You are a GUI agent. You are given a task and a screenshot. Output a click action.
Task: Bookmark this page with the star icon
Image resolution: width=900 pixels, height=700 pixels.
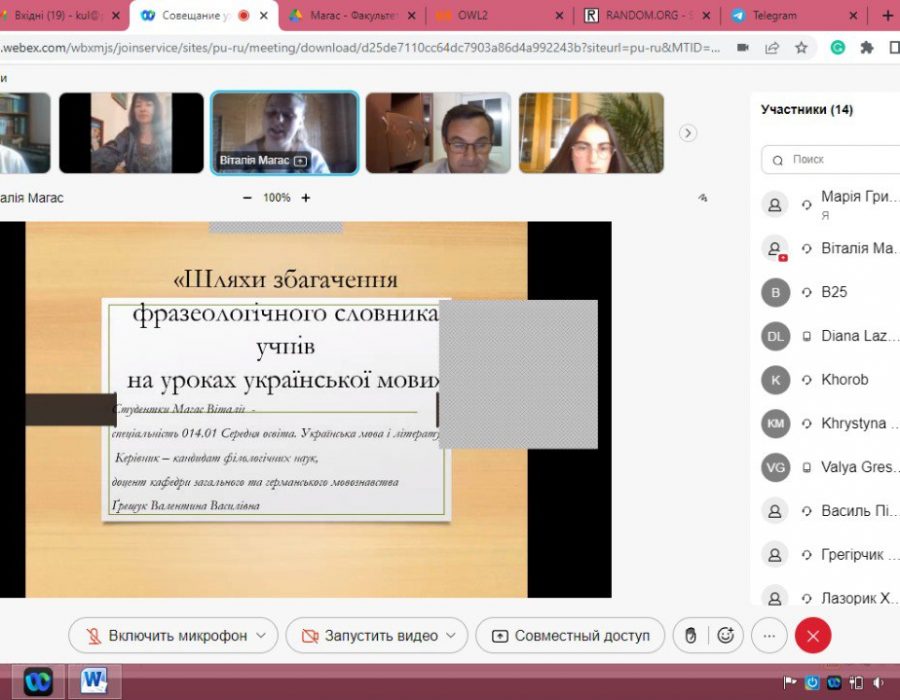pos(801,47)
